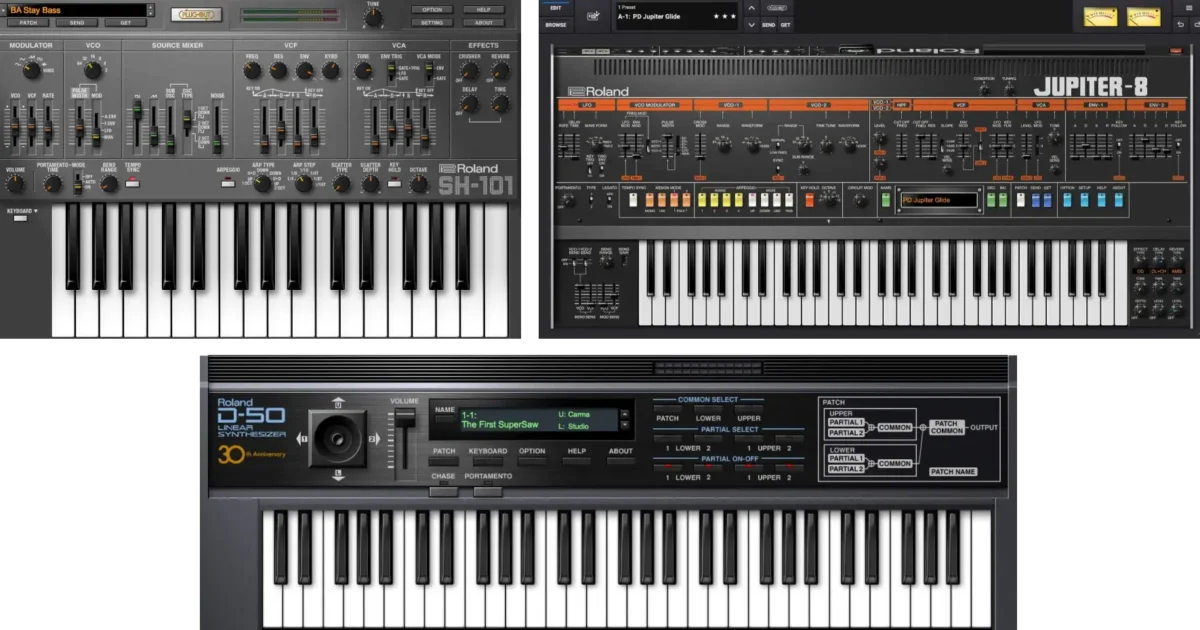Click the SH-101 VCF RES knob

click(279, 71)
